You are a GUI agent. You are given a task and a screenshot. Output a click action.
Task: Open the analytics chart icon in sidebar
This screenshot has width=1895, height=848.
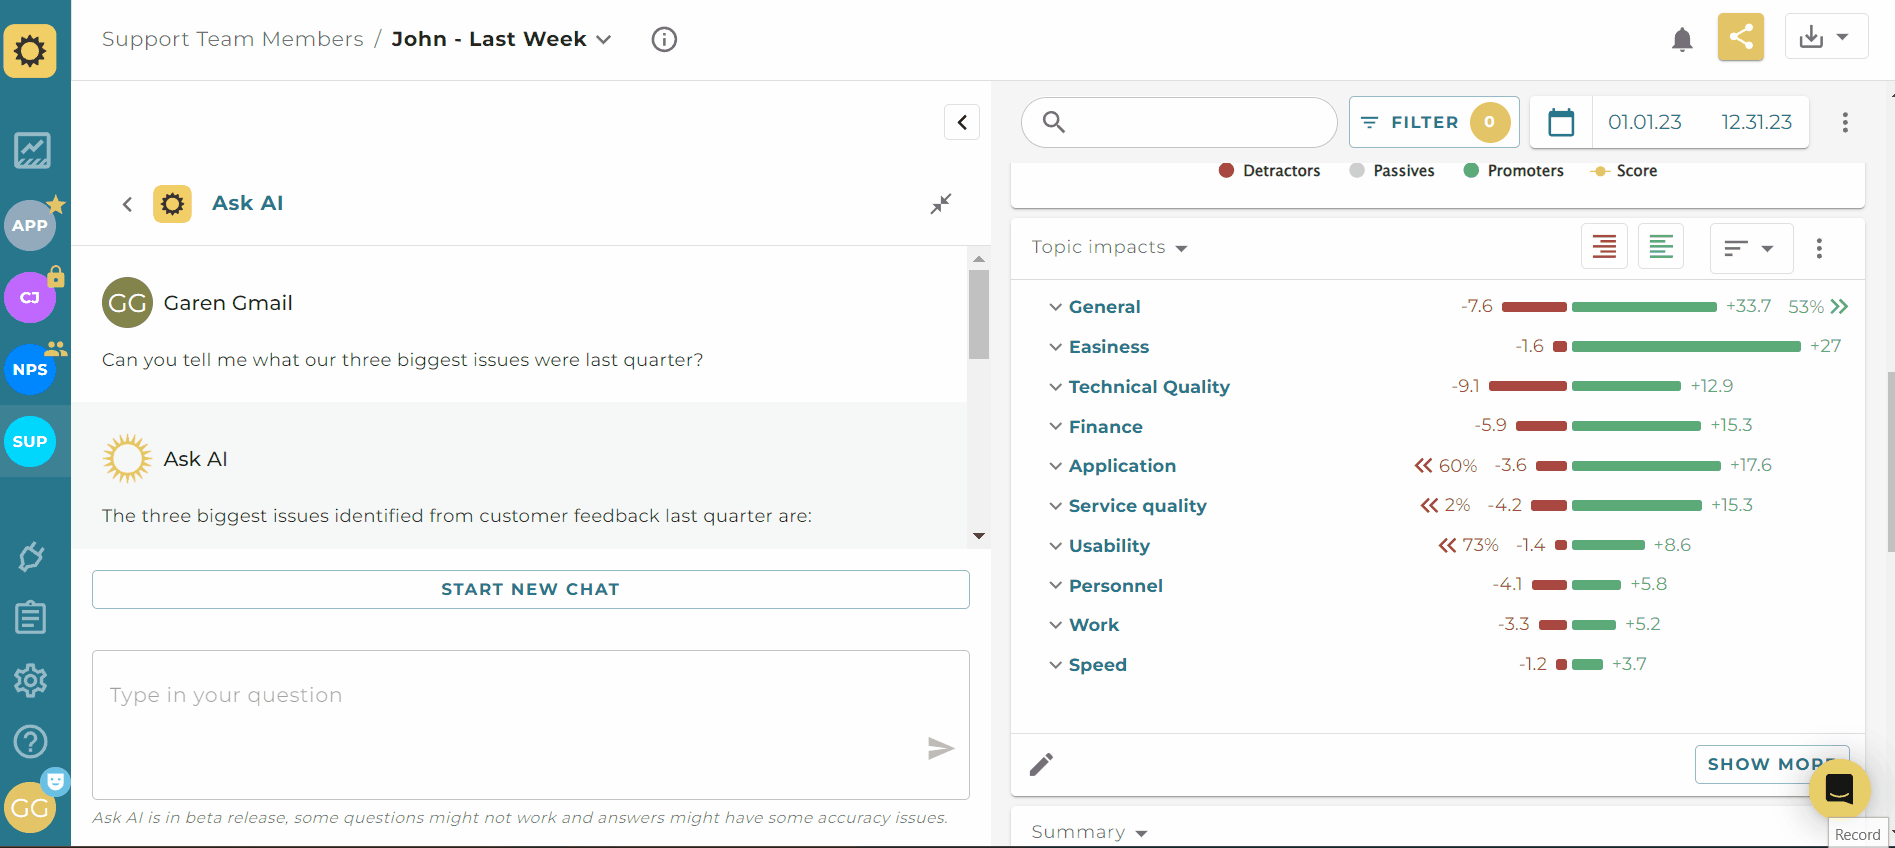(x=32, y=151)
